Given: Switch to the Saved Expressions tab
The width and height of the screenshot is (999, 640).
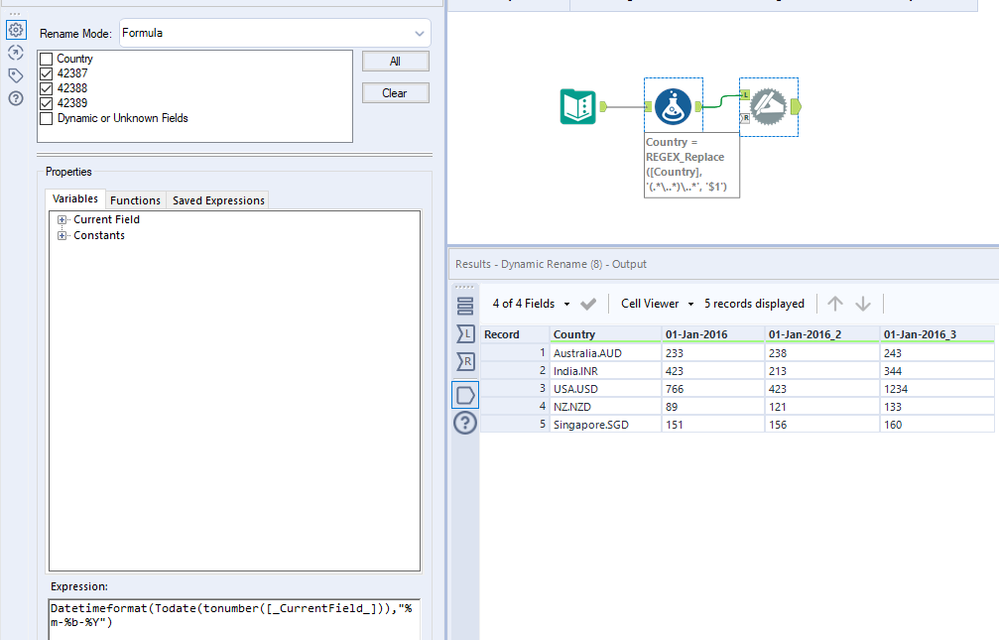Looking at the screenshot, I should 218,200.
